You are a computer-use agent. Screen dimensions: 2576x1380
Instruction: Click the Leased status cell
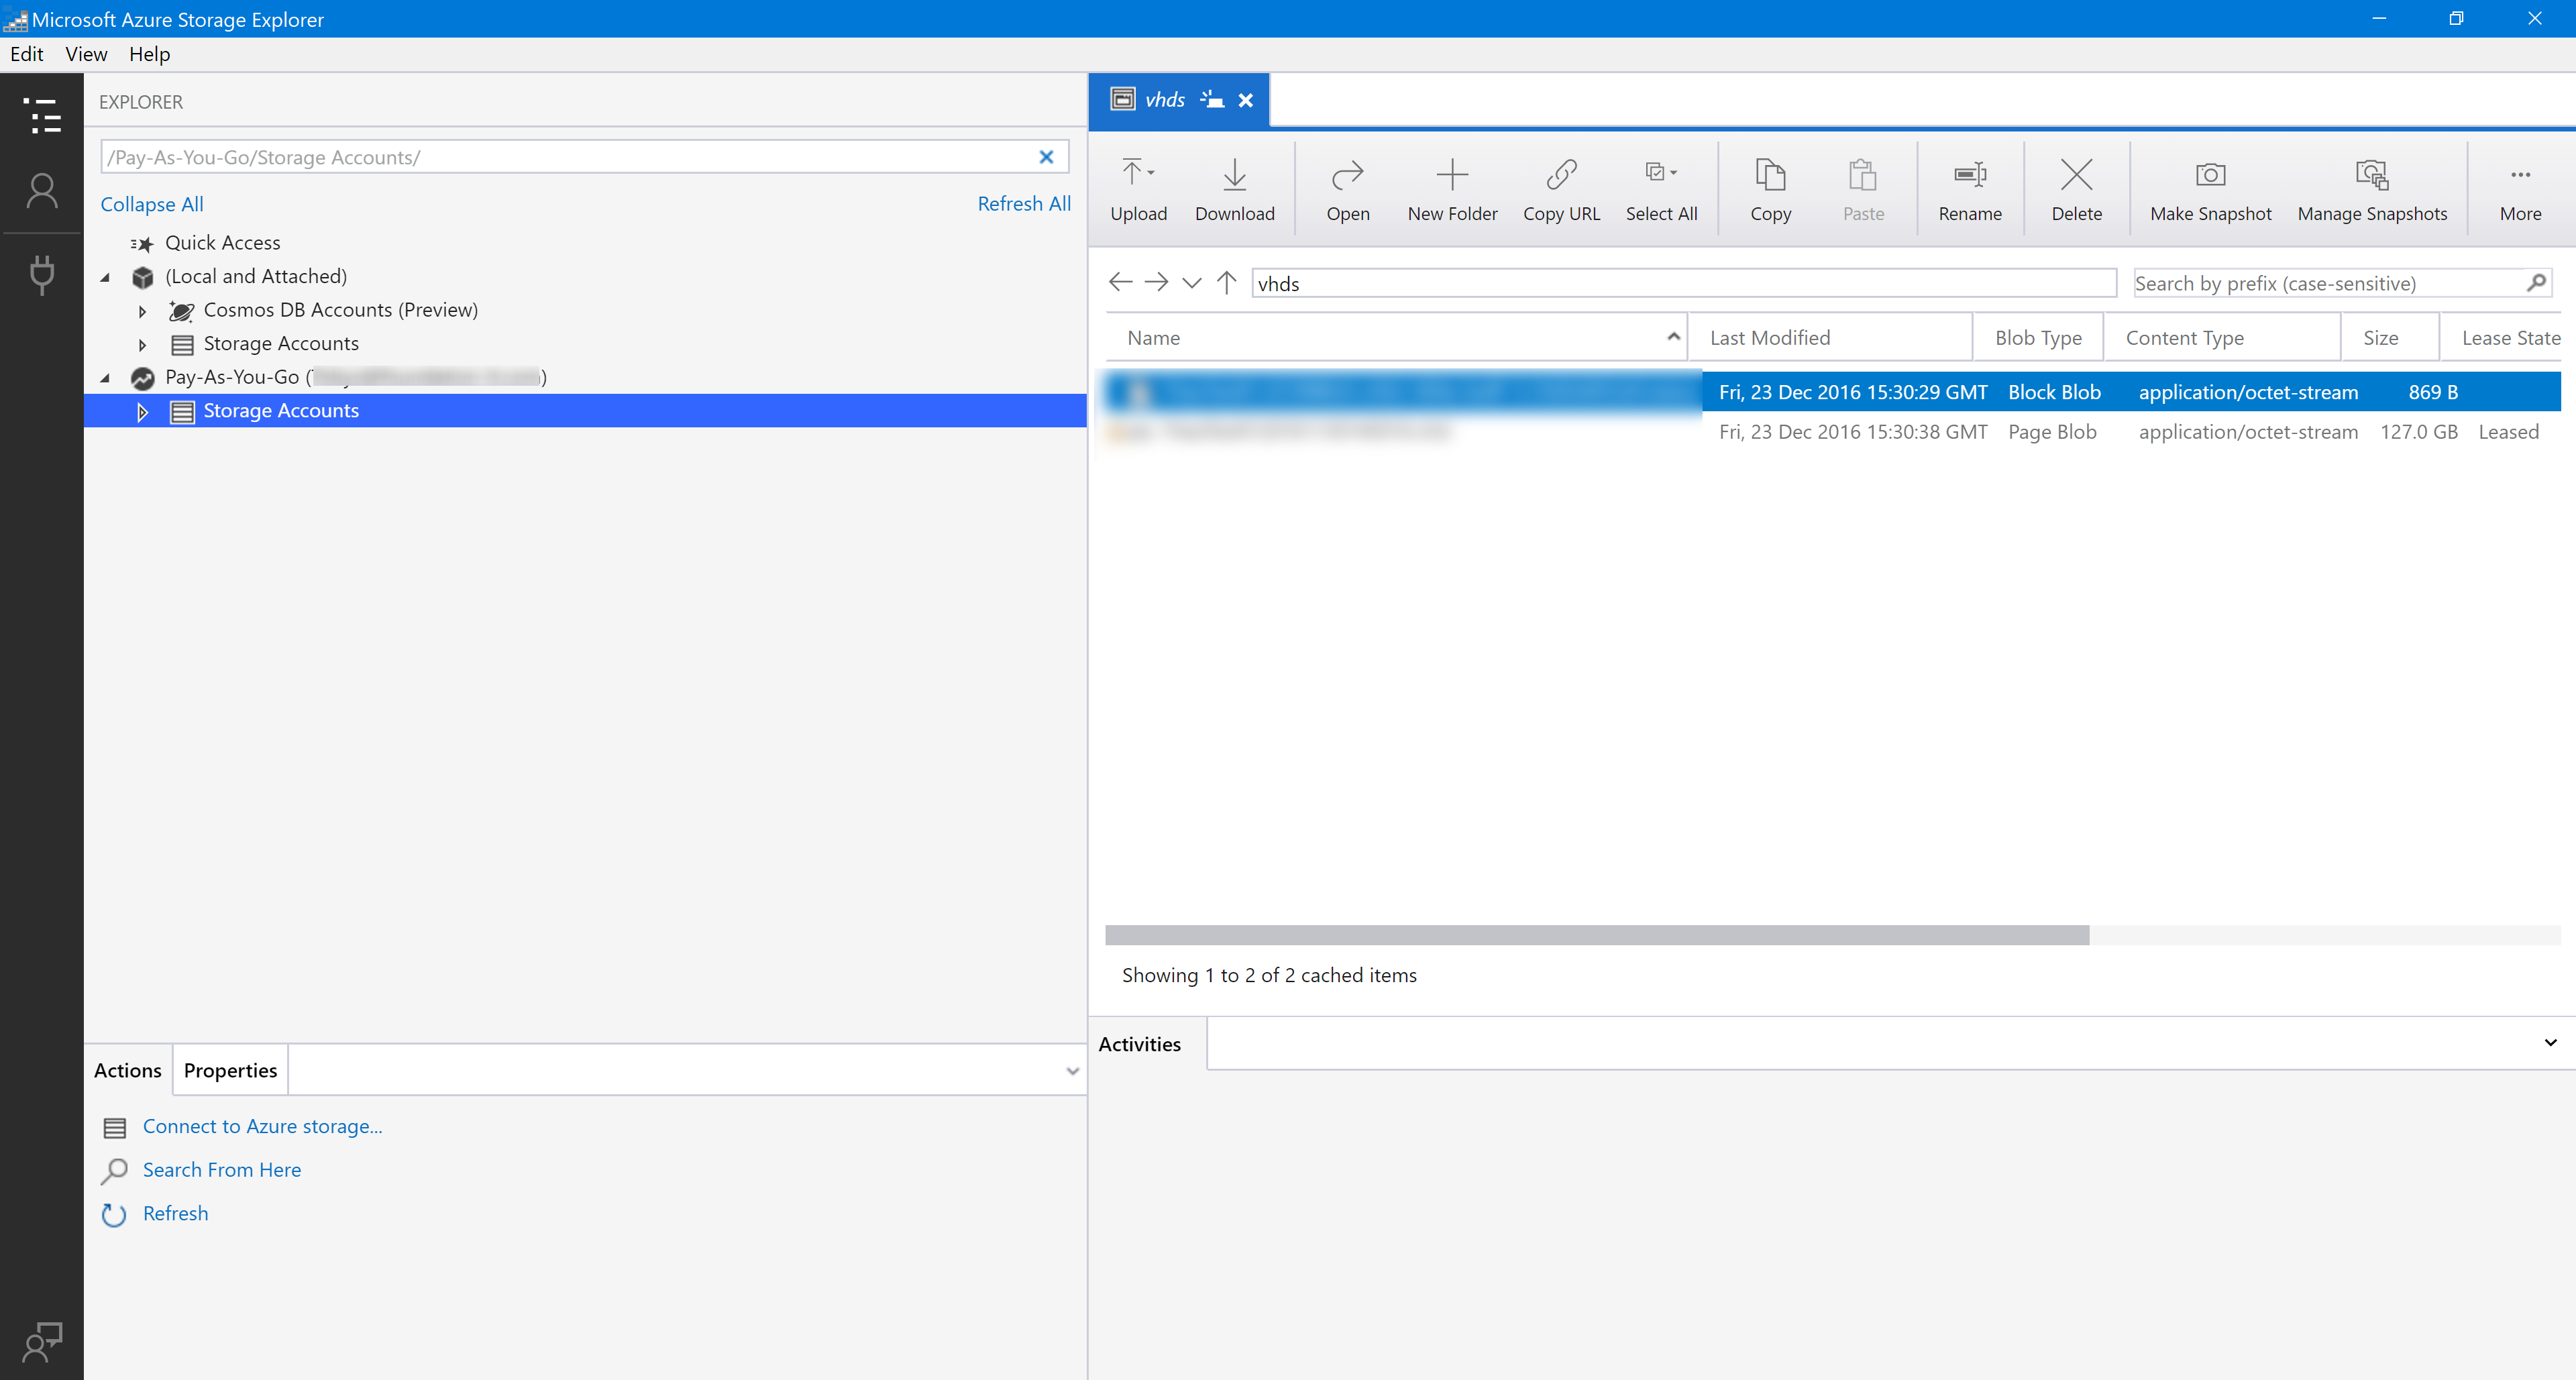[x=2508, y=432]
